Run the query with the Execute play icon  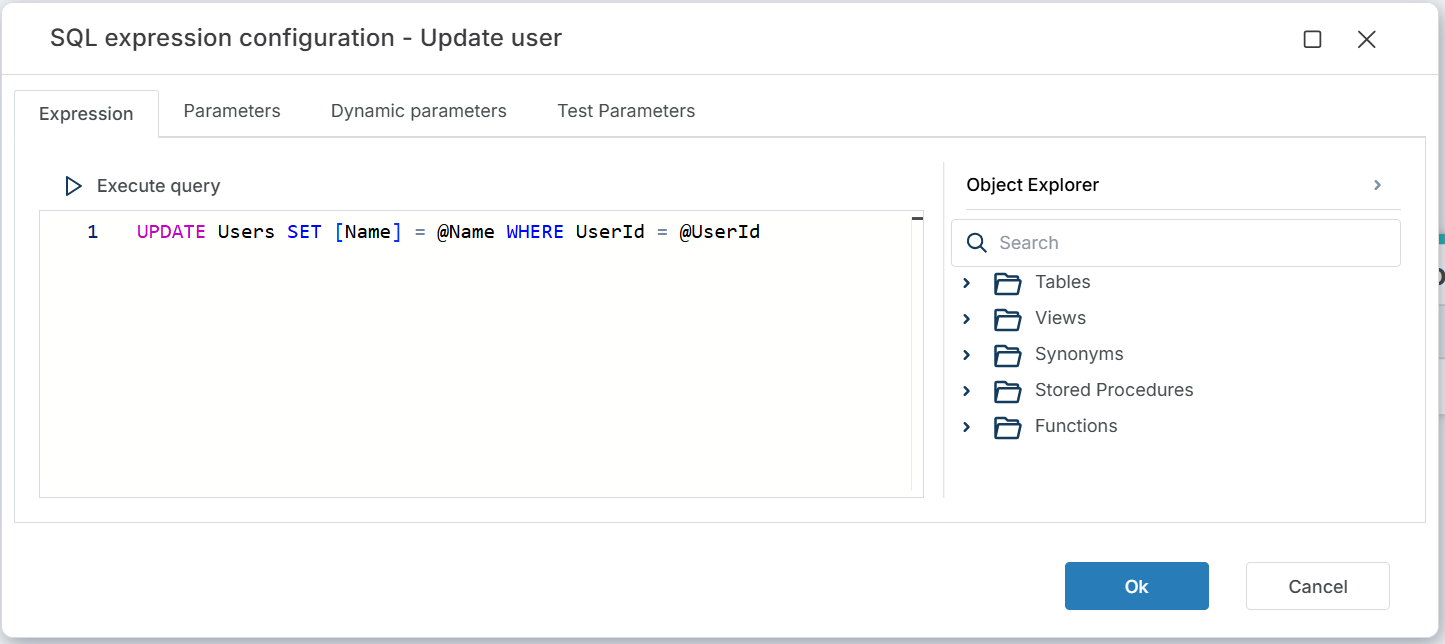73,186
